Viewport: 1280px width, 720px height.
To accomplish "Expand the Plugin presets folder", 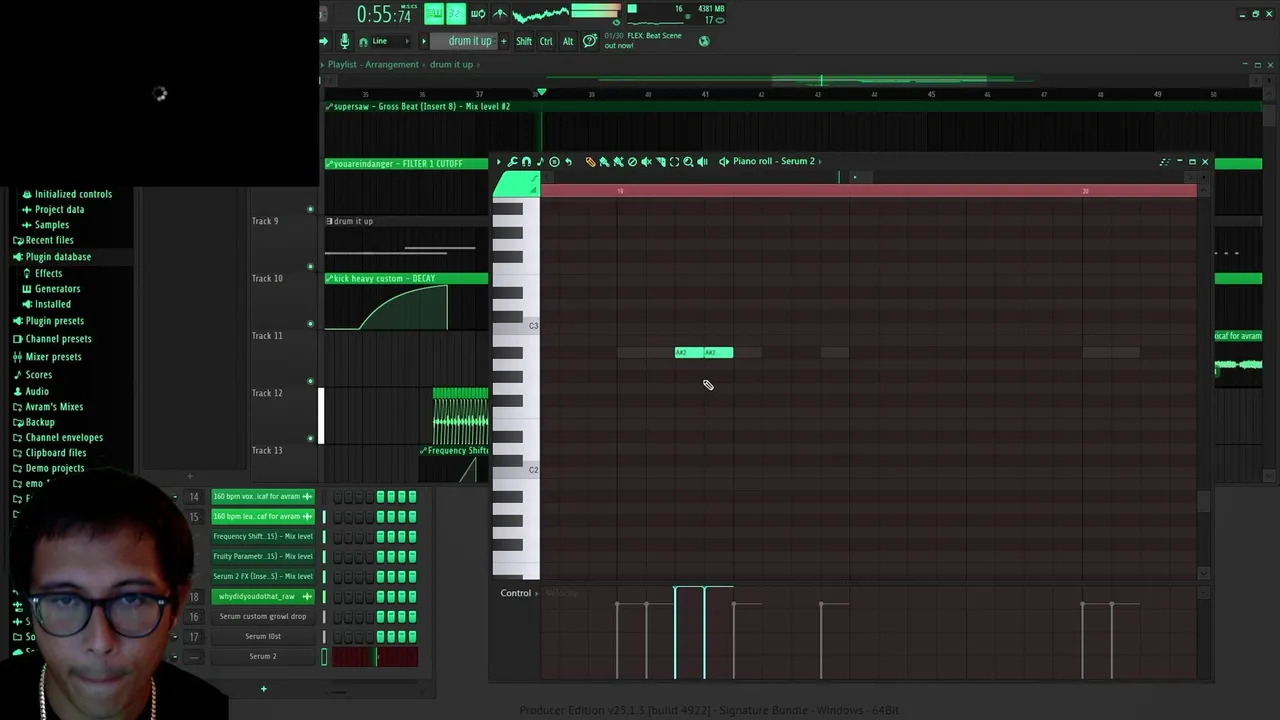I will (54, 321).
